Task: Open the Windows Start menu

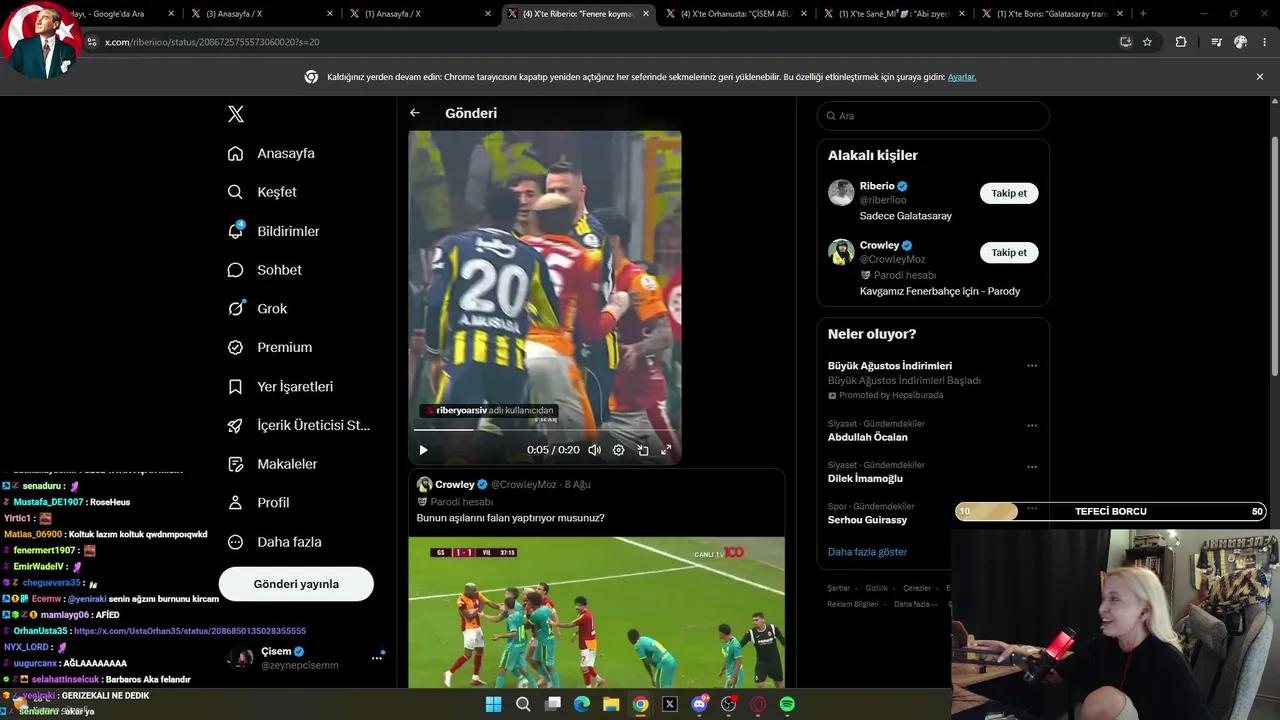Action: pyautogui.click(x=493, y=704)
